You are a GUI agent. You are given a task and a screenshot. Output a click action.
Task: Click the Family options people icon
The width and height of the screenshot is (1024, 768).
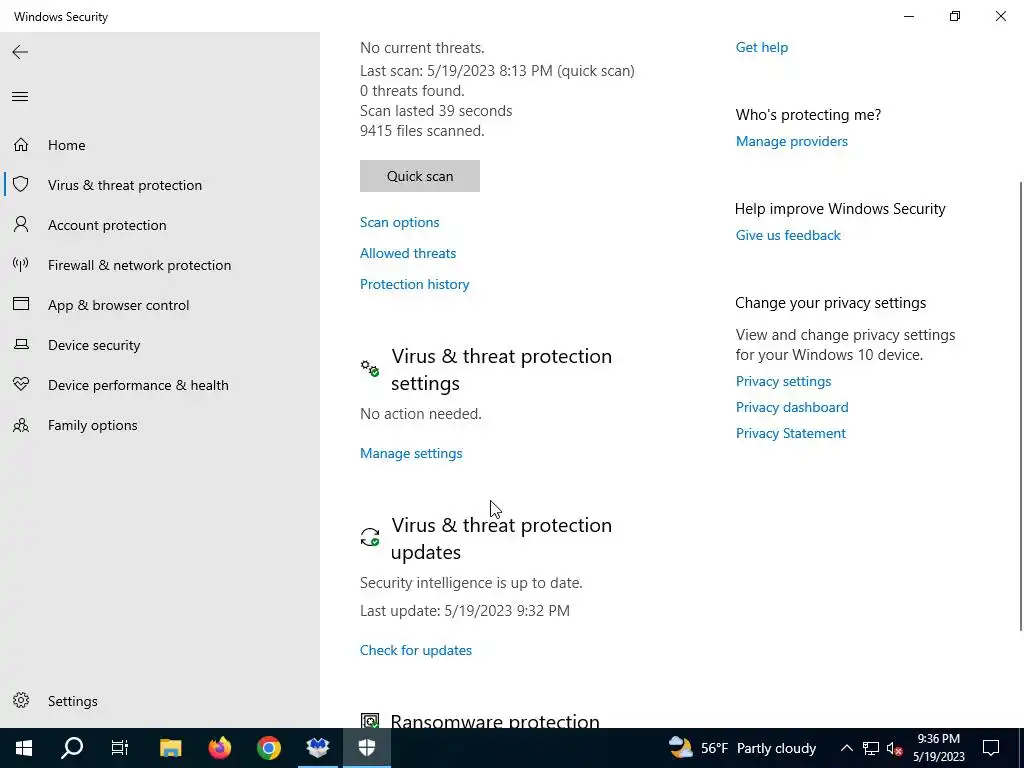pyautogui.click(x=21, y=425)
